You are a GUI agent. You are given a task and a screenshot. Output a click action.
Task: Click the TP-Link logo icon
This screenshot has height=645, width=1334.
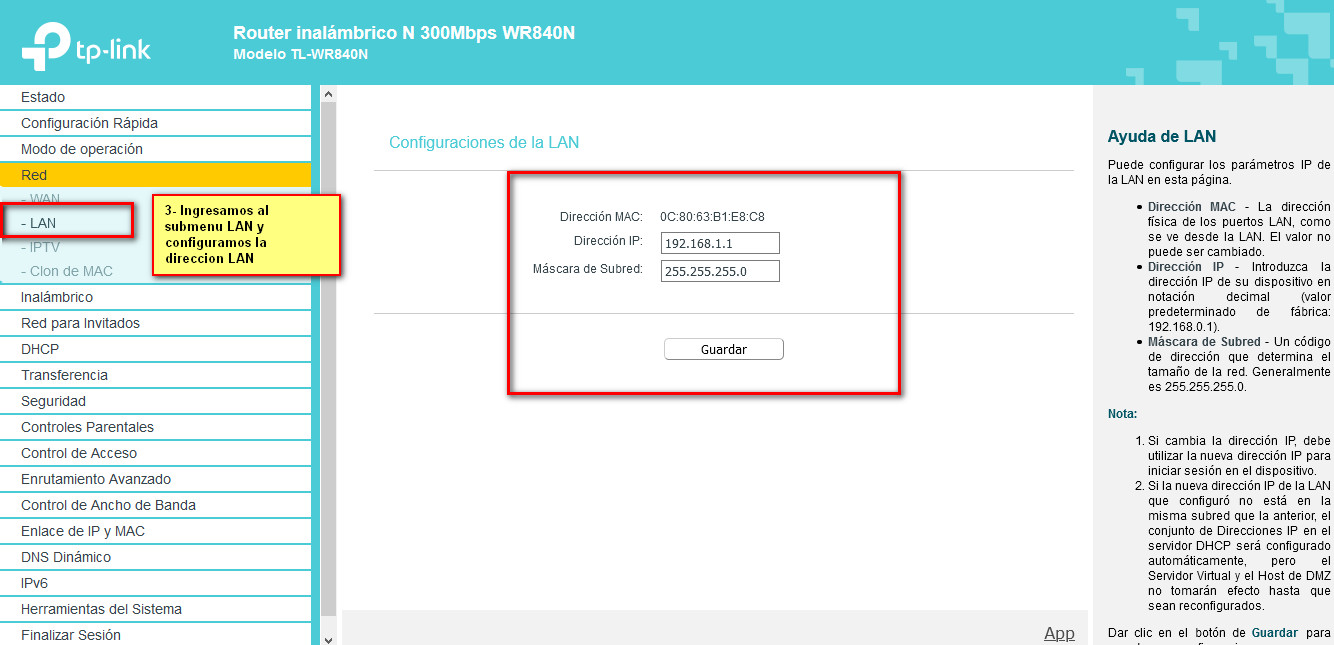tap(47, 46)
